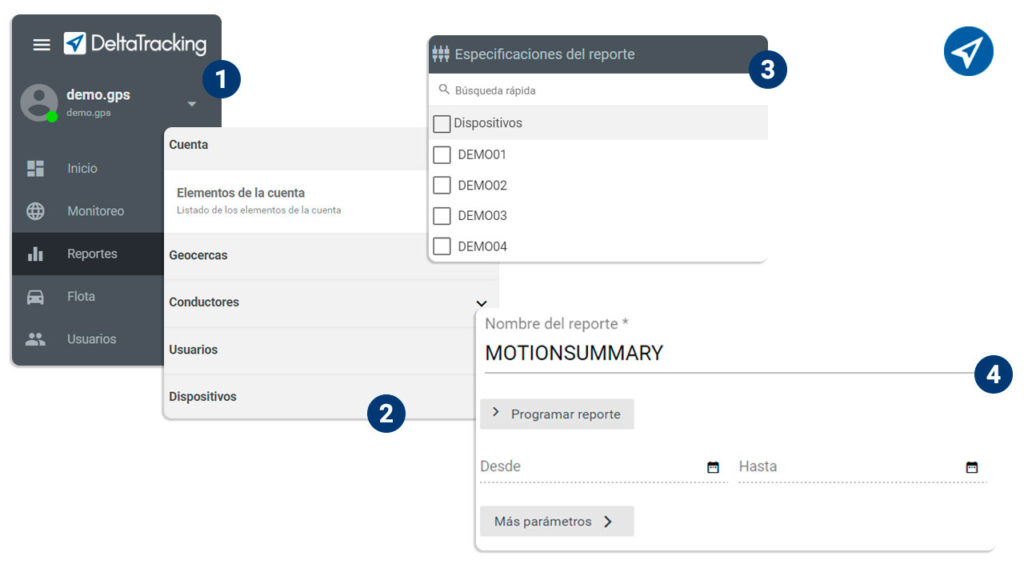This screenshot has width=1024, height=576.
Task: Click the Hasta date field
Action: [x=862, y=467]
